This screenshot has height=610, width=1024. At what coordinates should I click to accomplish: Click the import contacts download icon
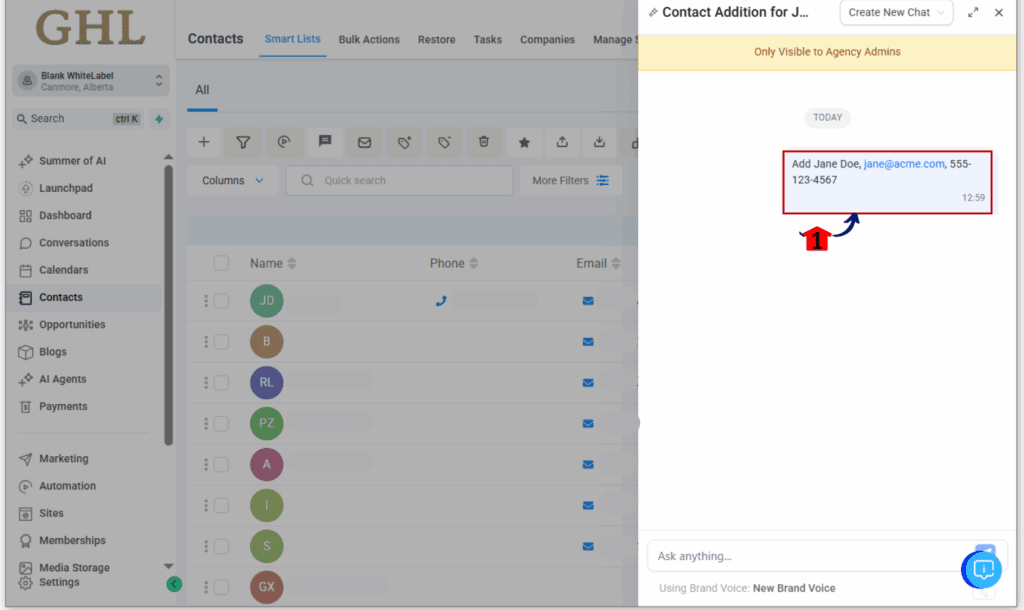pos(600,142)
